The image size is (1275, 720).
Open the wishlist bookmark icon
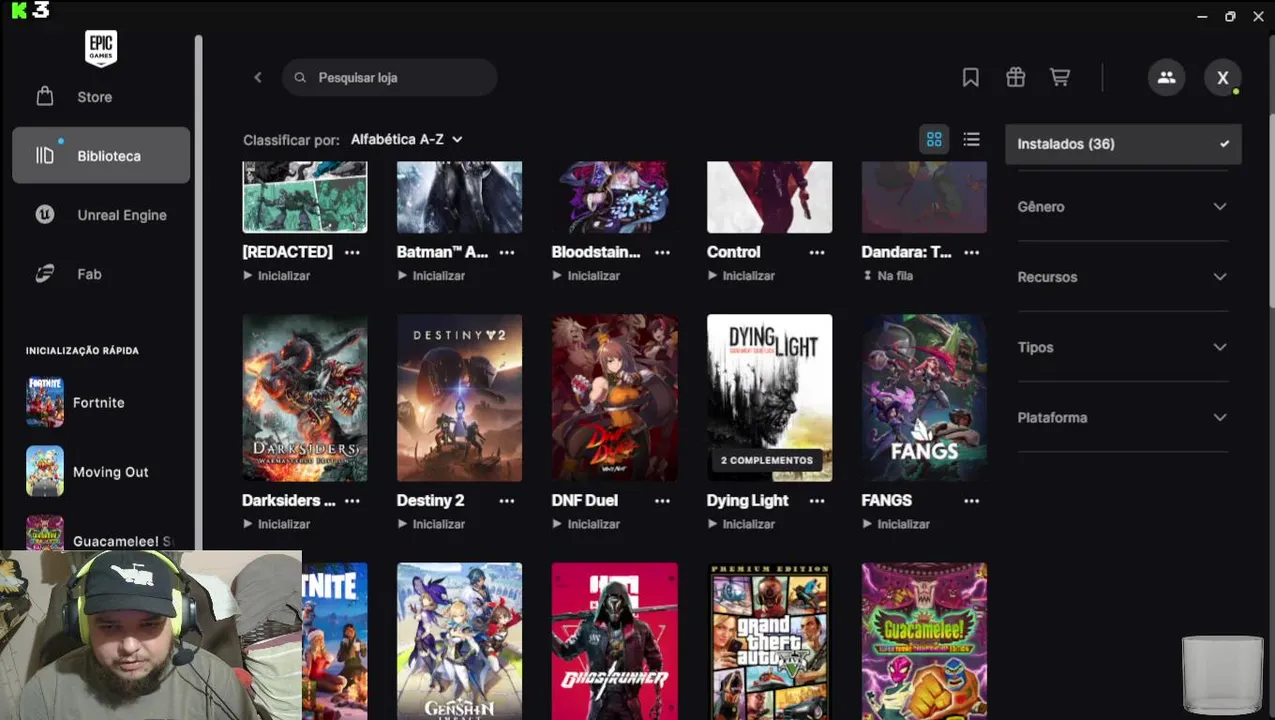click(970, 77)
